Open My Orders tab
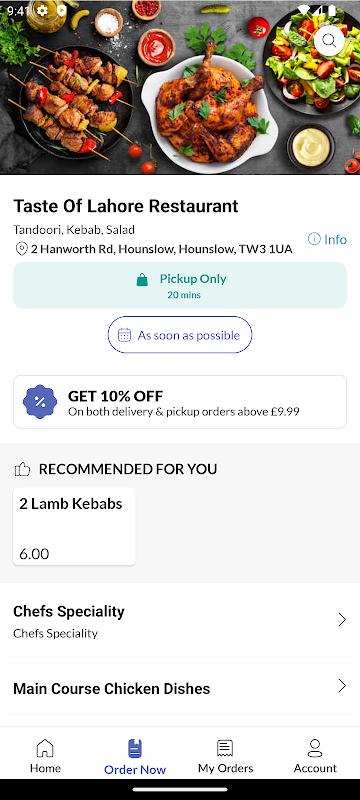360x800 pixels. [225, 756]
